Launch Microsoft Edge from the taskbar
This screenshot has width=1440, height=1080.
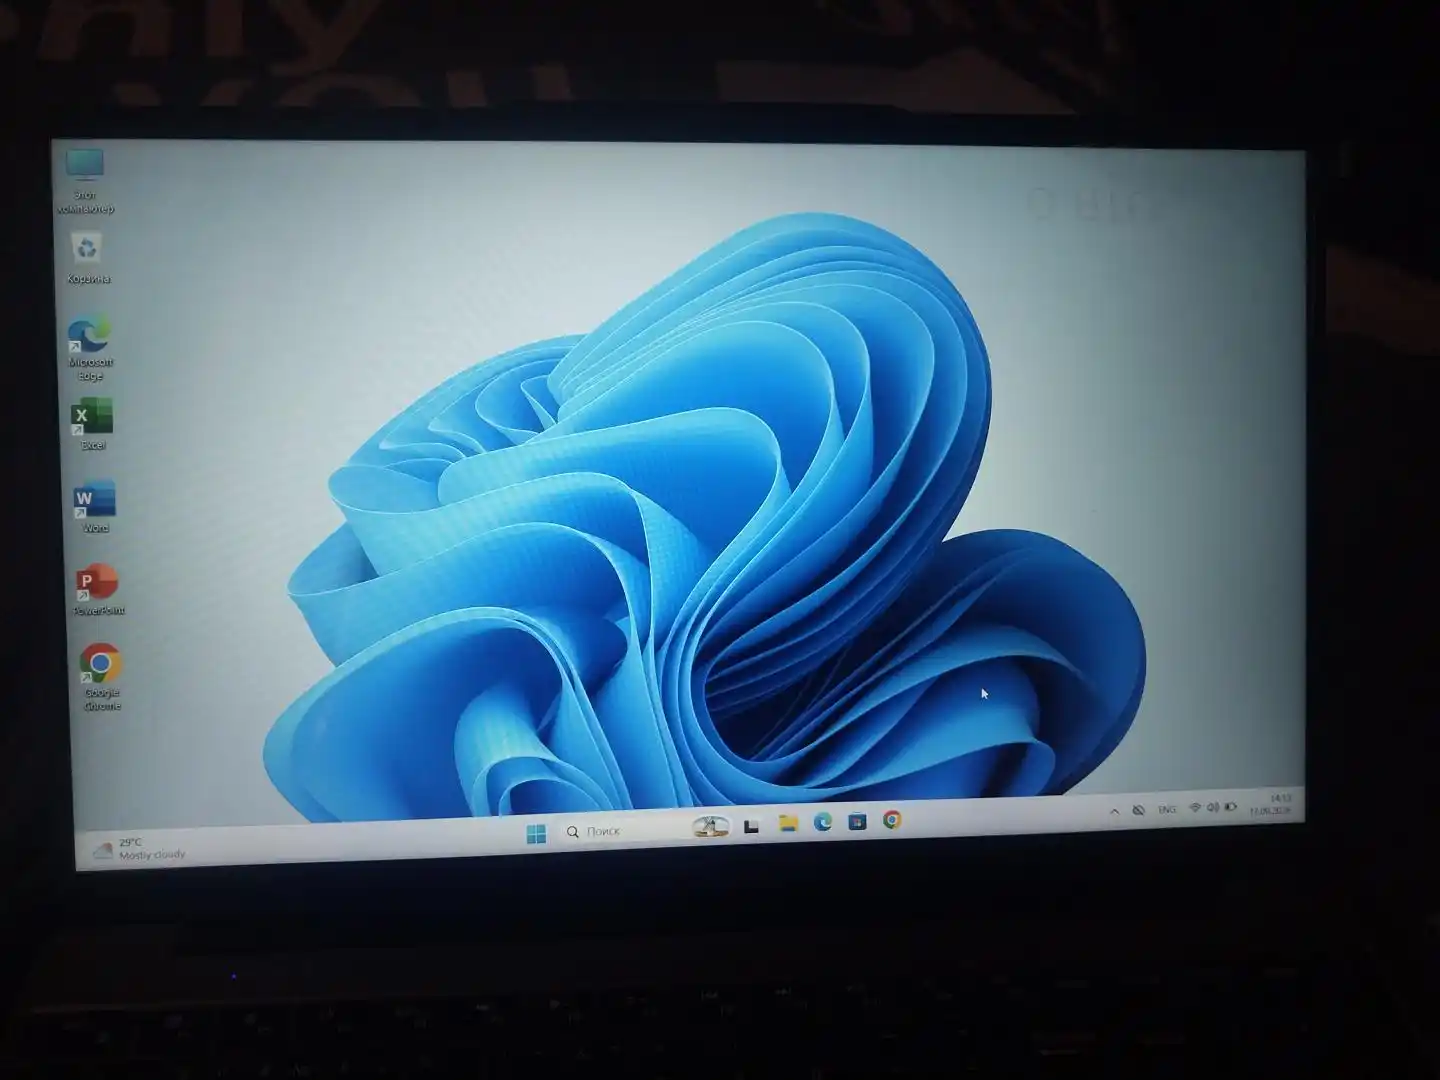click(823, 821)
